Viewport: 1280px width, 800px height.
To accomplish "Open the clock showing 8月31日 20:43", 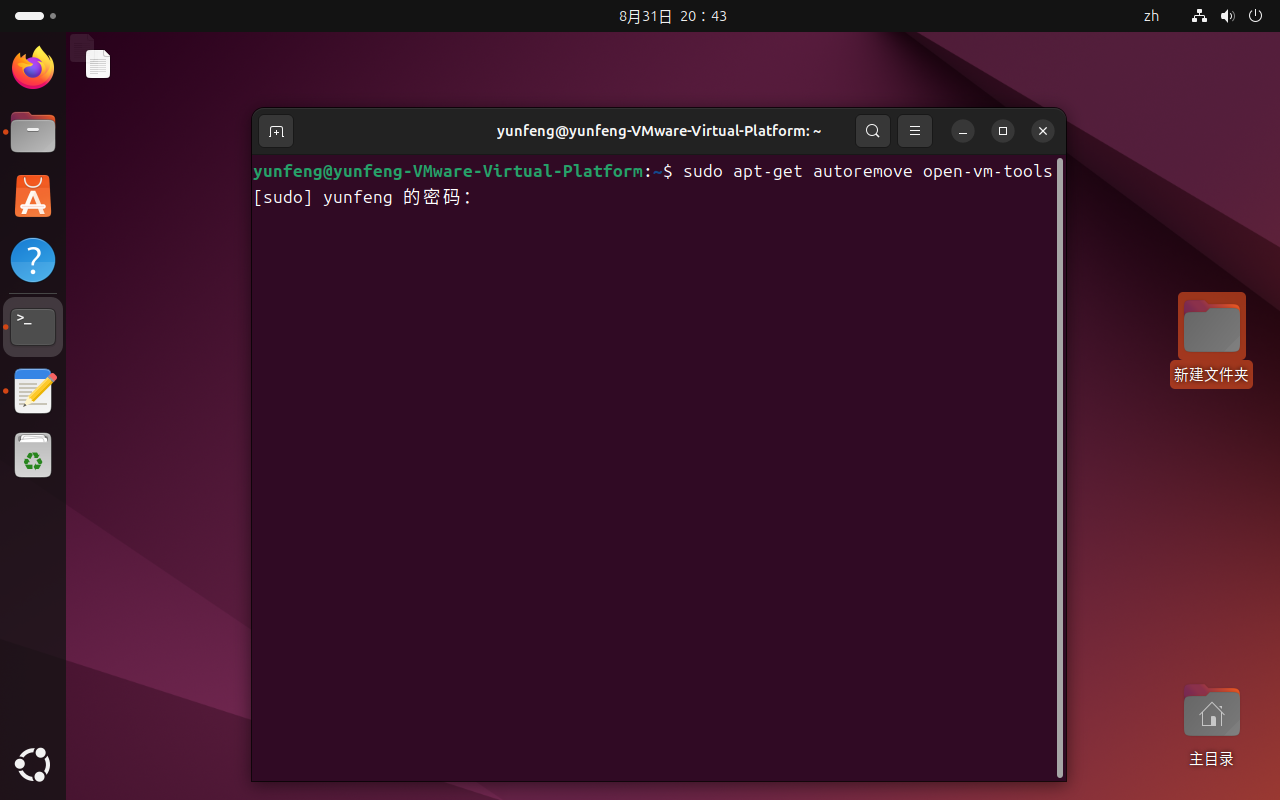I will coord(673,16).
